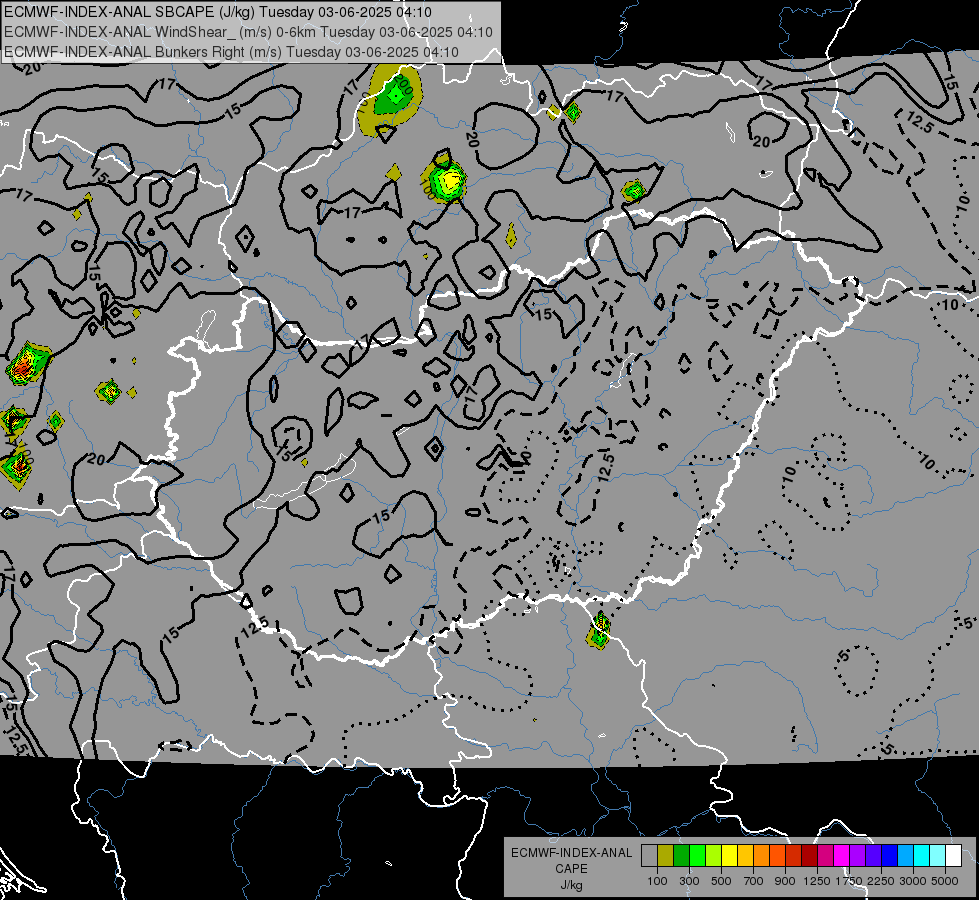Select the pale cyan legend swatch

pos(938,855)
